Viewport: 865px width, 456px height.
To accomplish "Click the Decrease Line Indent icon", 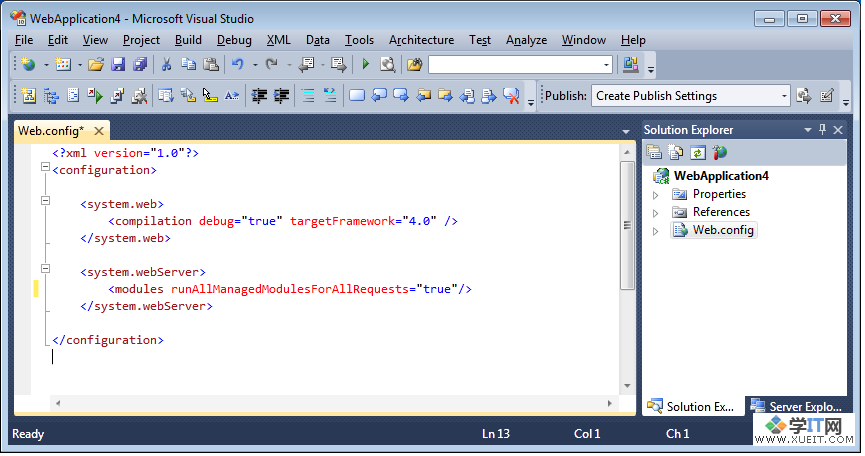I will [259, 96].
